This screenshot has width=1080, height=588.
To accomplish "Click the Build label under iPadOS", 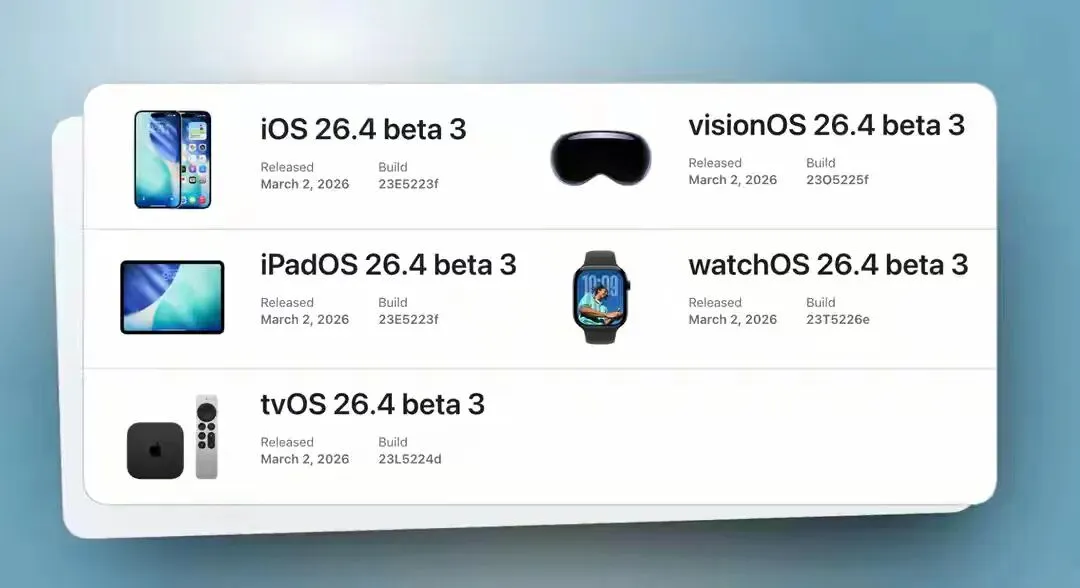I will tap(393, 303).
